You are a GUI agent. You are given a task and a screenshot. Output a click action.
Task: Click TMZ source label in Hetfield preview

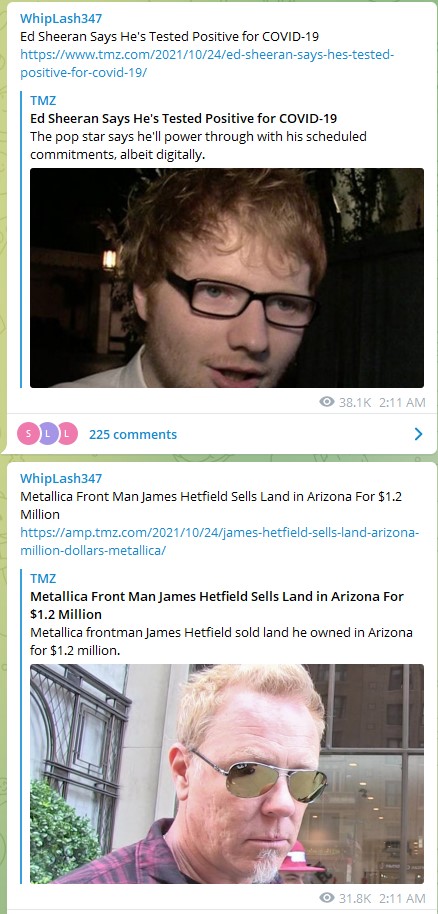pyautogui.click(x=43, y=578)
